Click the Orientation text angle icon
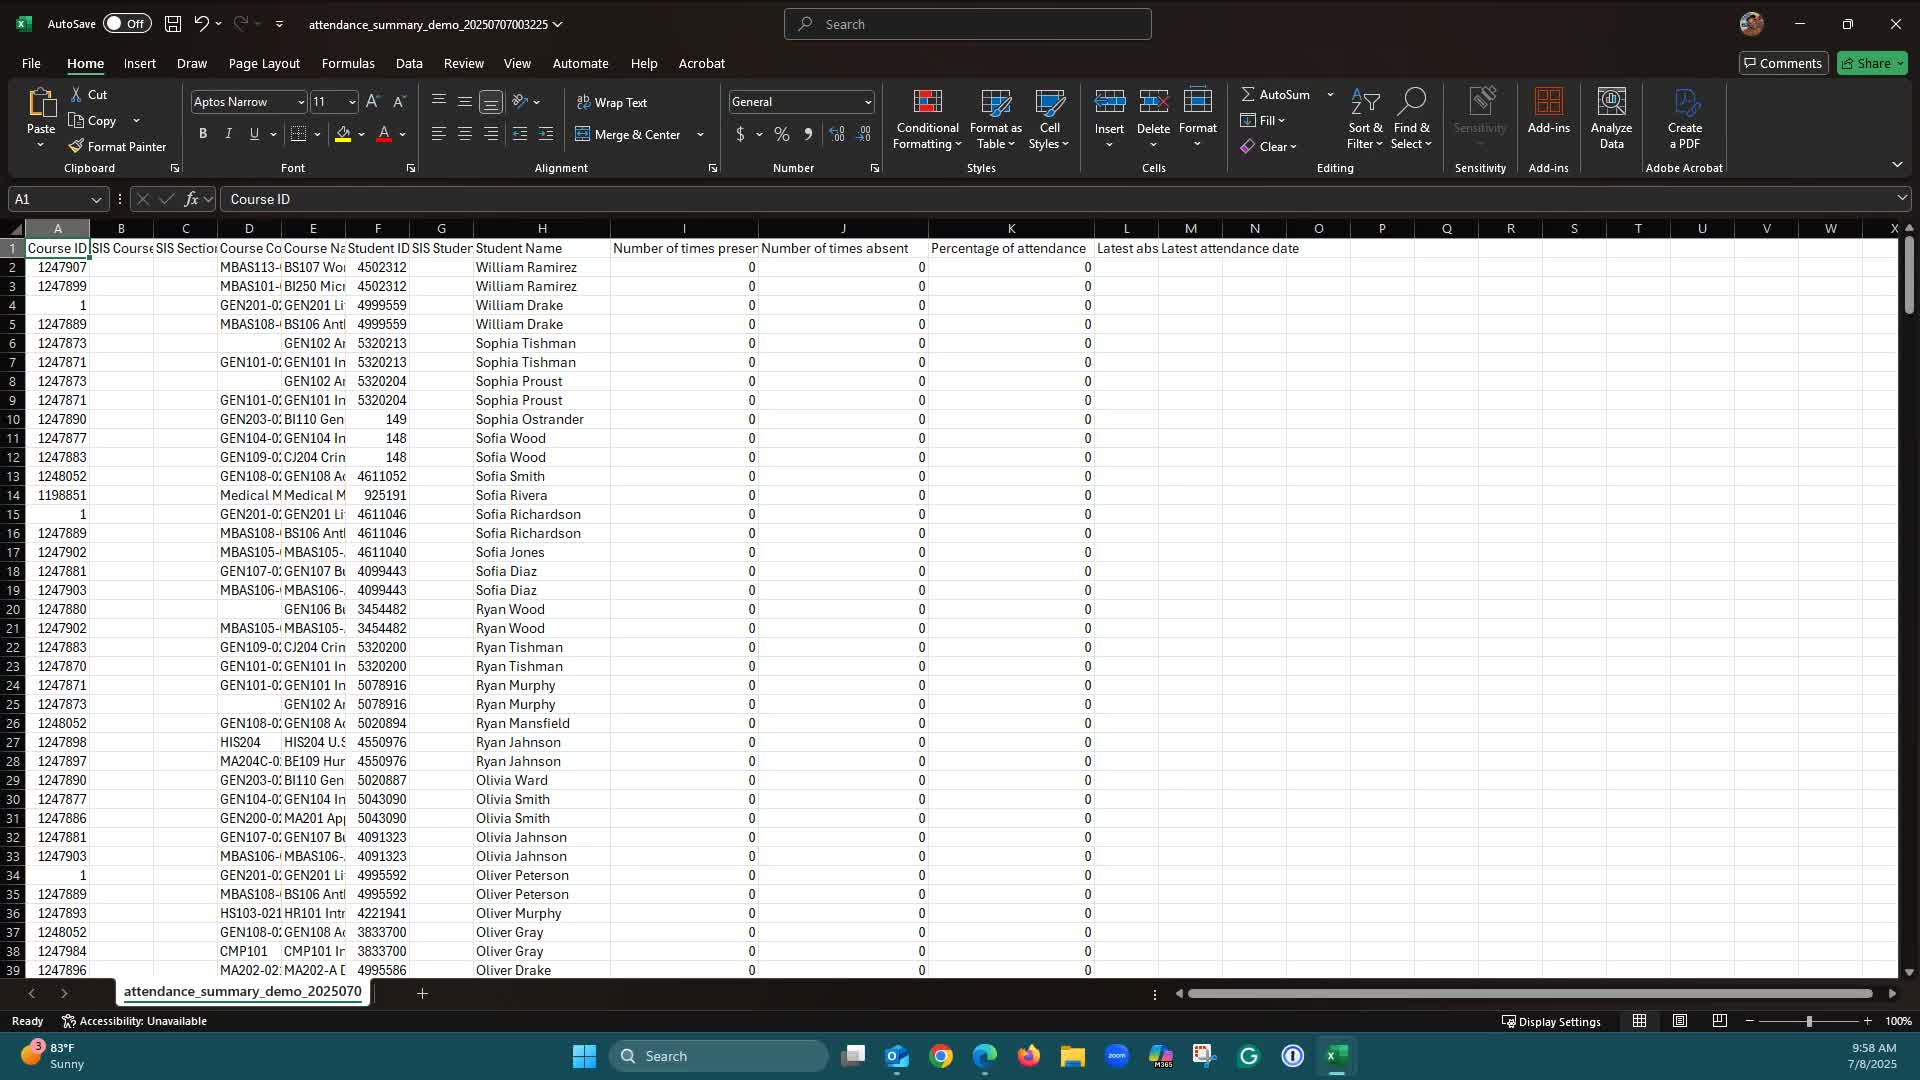1920x1080 pixels. [x=520, y=102]
